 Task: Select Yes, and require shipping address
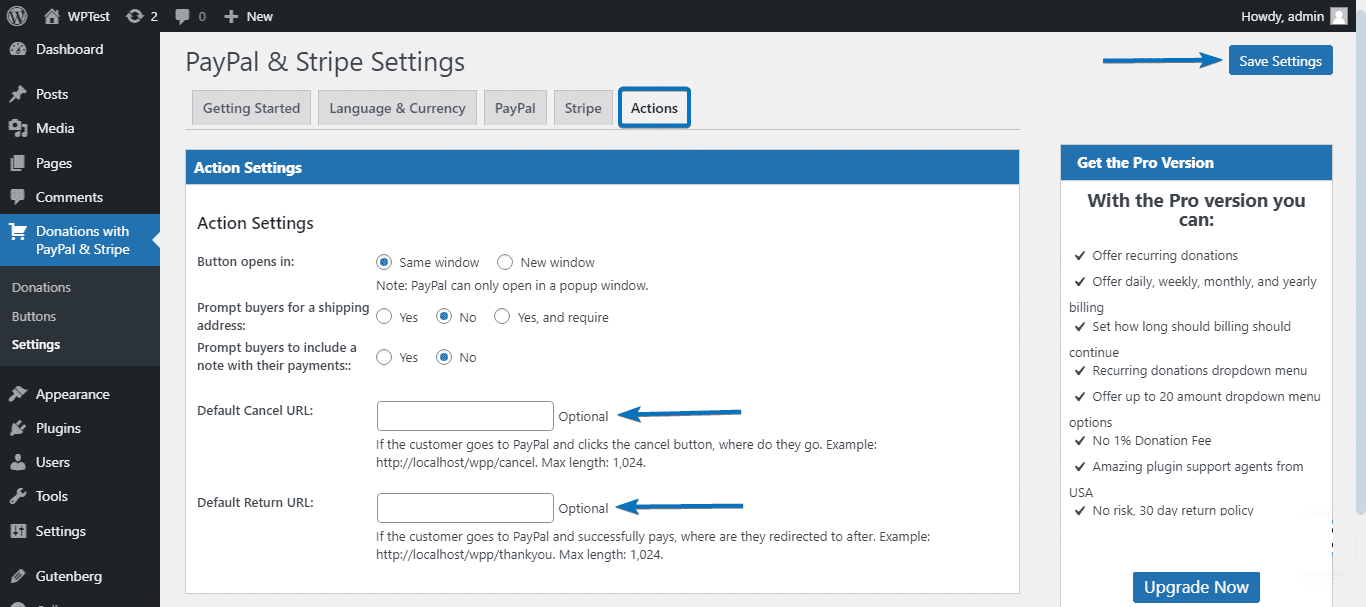pyautogui.click(x=502, y=317)
